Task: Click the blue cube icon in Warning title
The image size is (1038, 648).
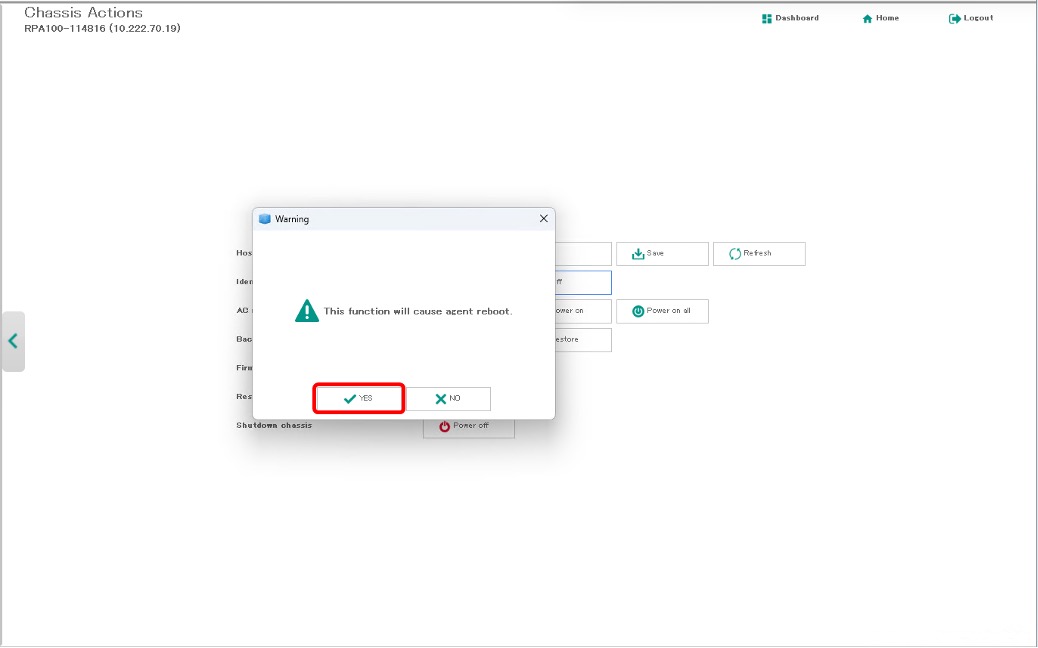Action: [x=265, y=219]
